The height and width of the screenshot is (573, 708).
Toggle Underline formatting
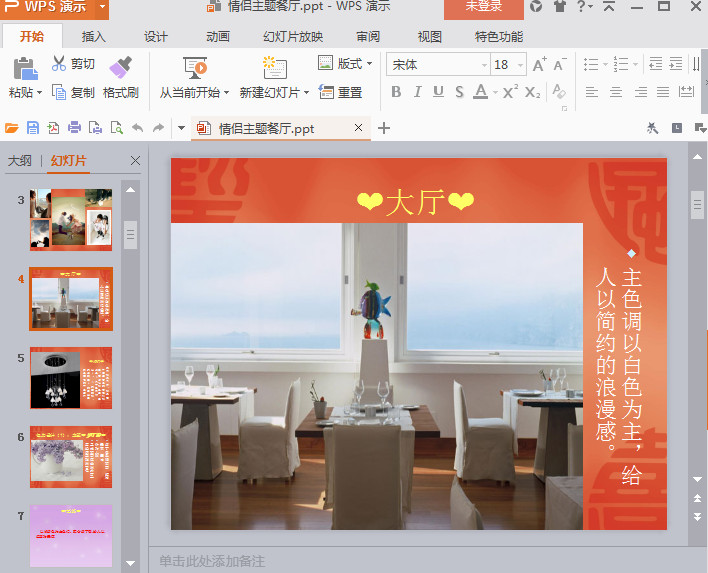438,92
